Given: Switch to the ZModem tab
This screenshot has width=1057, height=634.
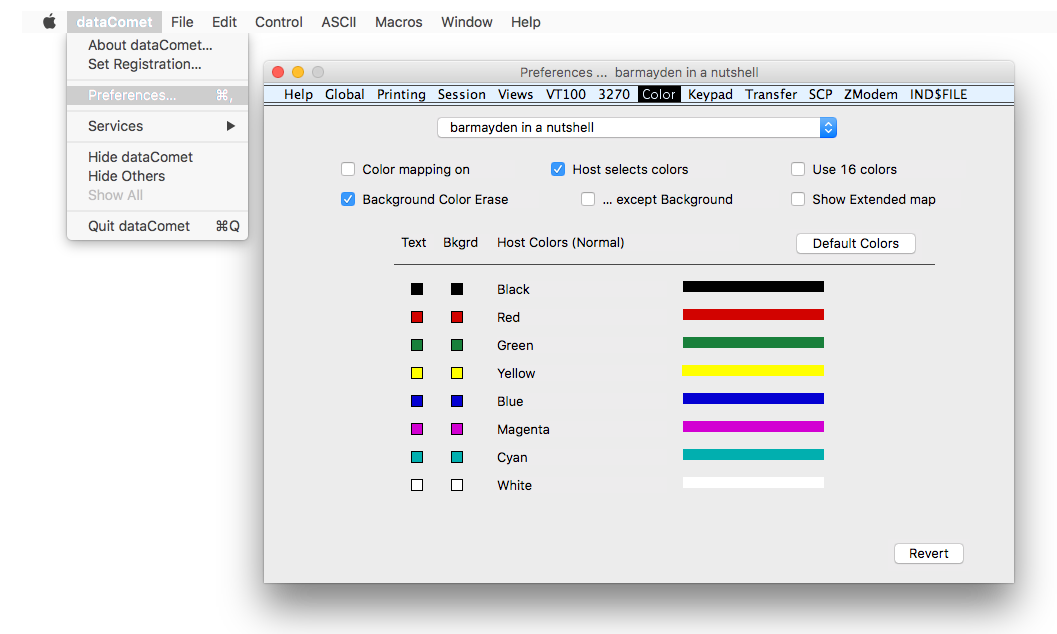Looking at the screenshot, I should [871, 94].
